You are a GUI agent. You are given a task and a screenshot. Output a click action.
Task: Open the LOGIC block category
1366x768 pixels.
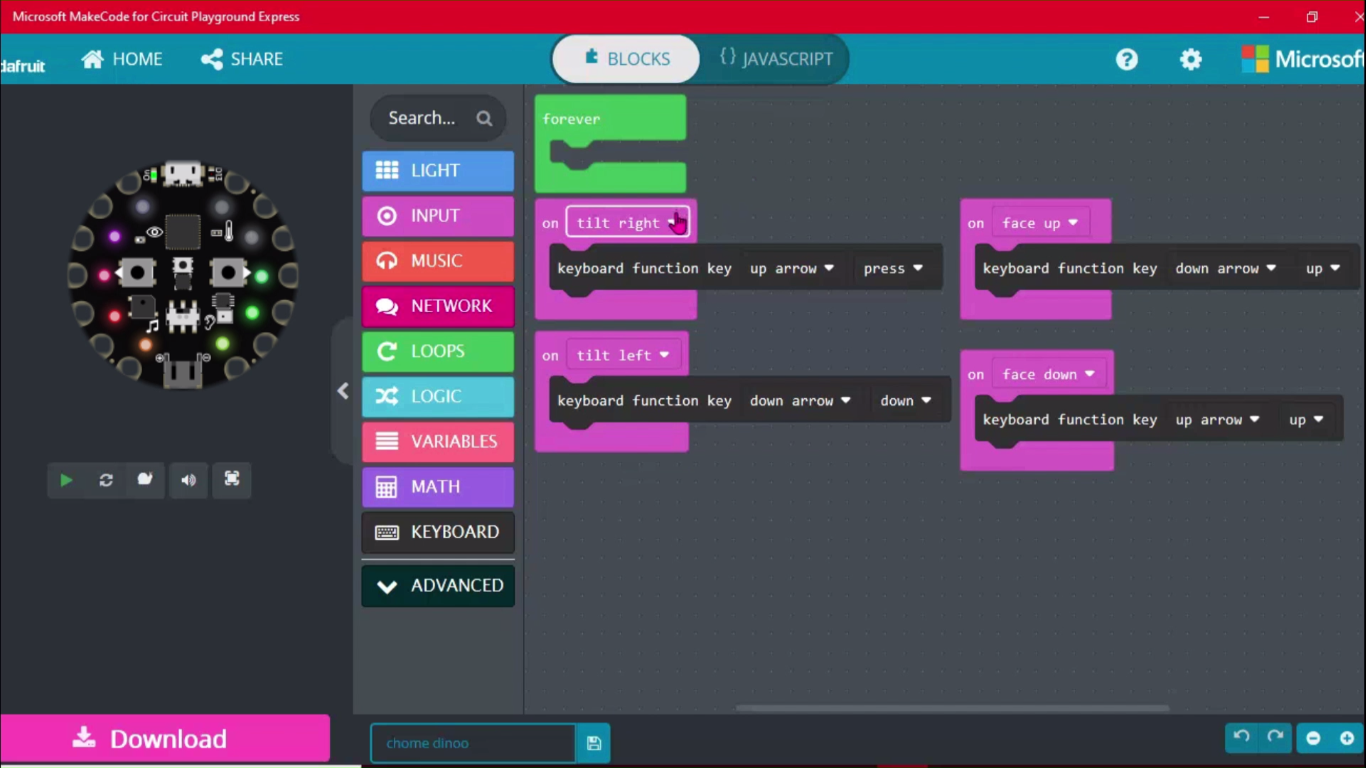(438, 396)
